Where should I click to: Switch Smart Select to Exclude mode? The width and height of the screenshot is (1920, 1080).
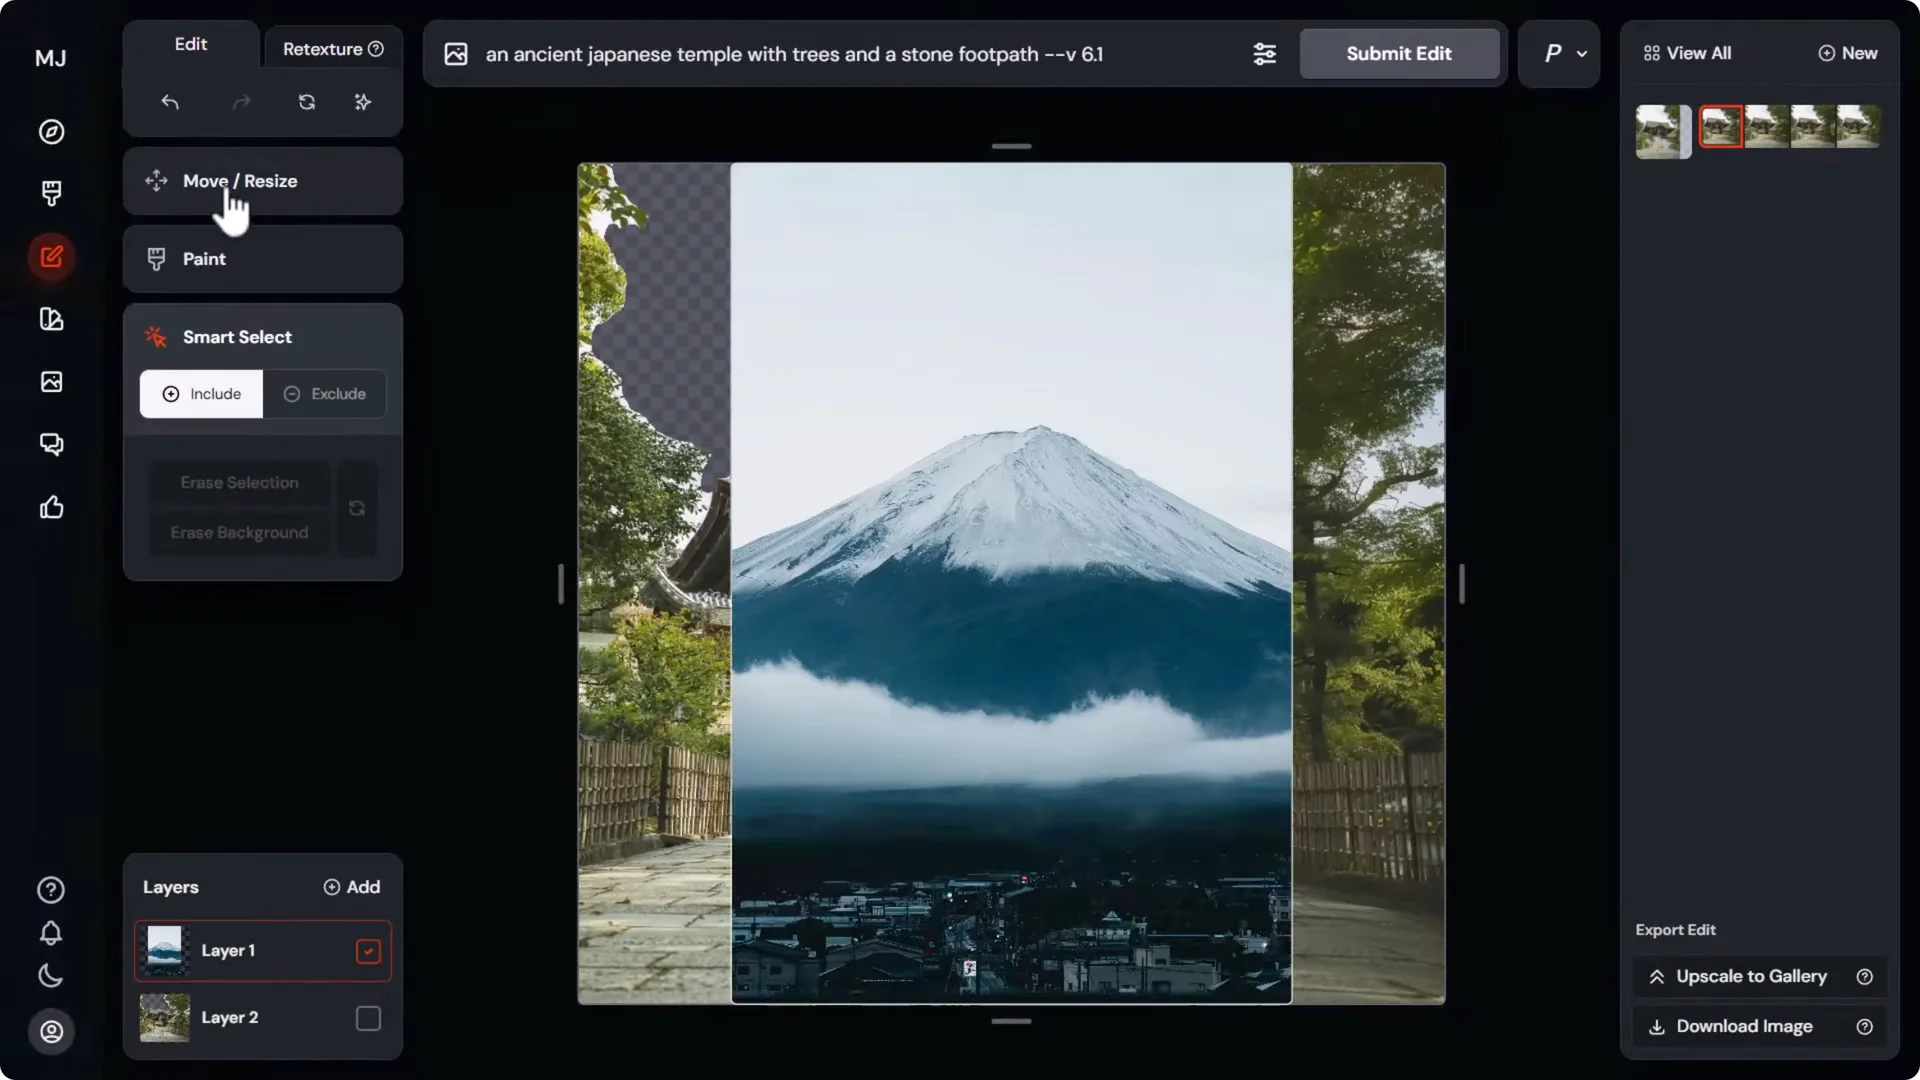[326, 394]
